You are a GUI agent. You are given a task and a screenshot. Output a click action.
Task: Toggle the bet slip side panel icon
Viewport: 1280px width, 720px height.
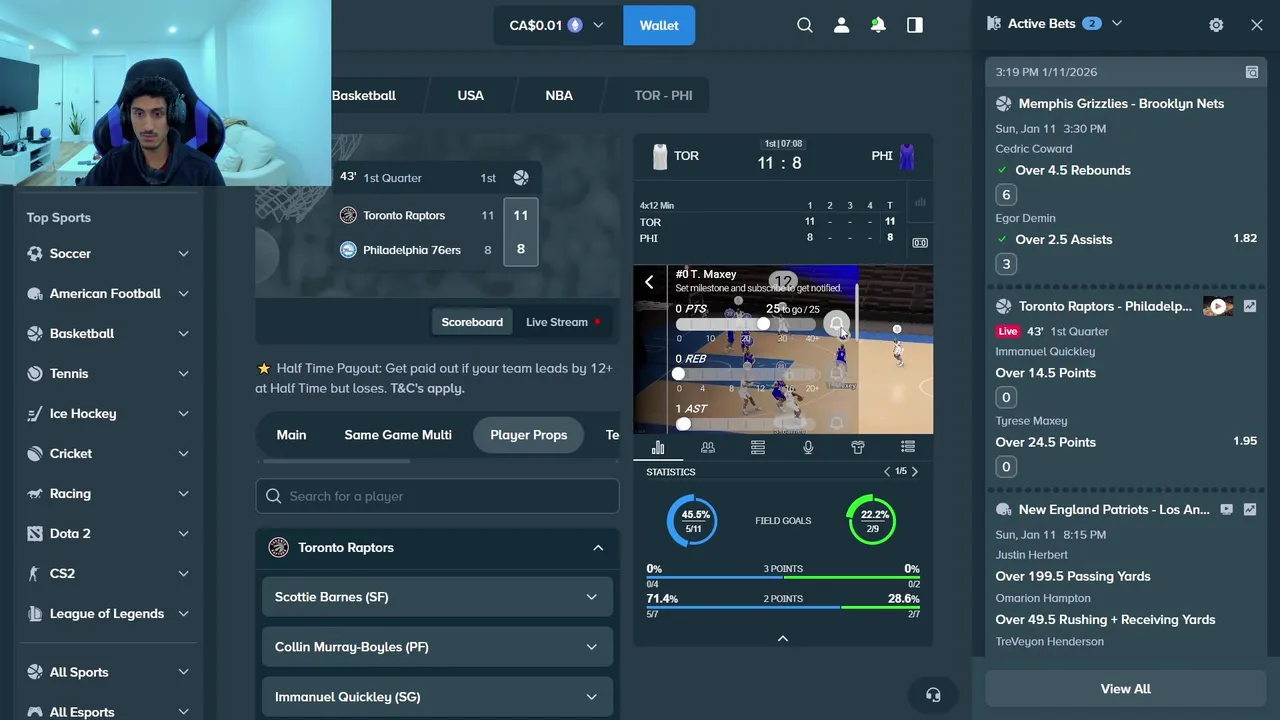[x=915, y=25]
